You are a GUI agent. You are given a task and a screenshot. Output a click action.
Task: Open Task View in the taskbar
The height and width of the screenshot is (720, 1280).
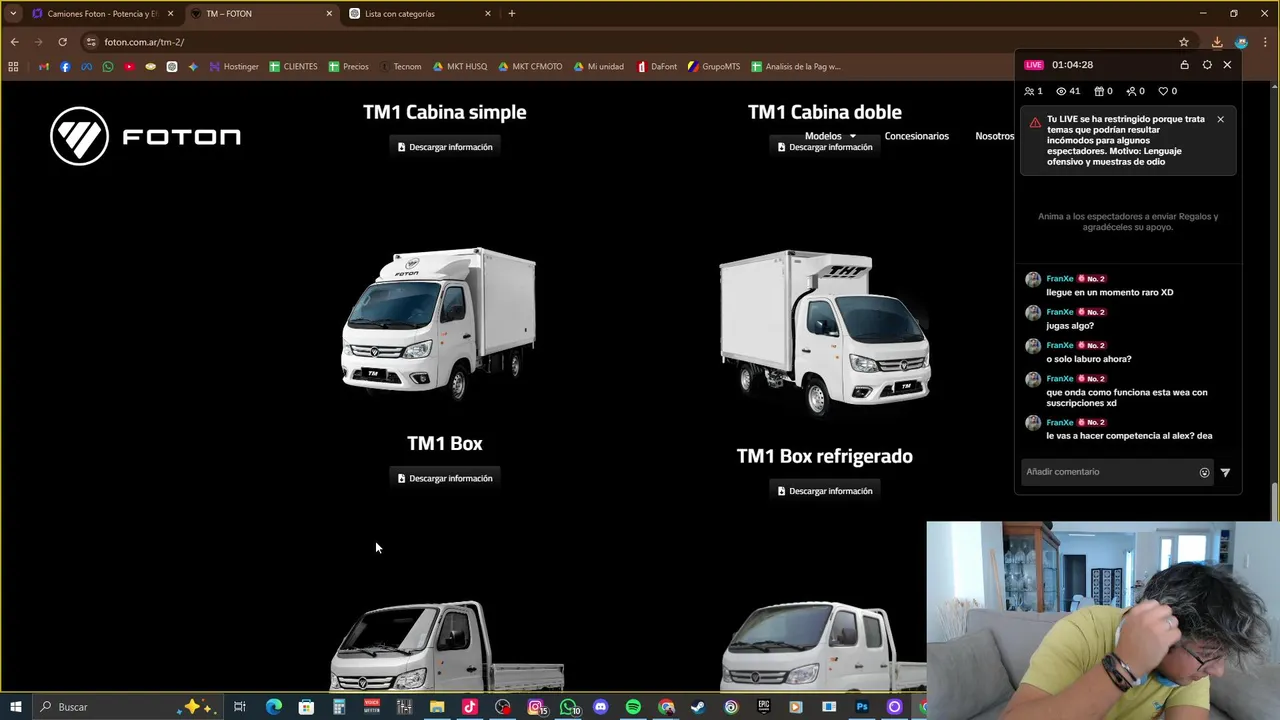[240, 707]
